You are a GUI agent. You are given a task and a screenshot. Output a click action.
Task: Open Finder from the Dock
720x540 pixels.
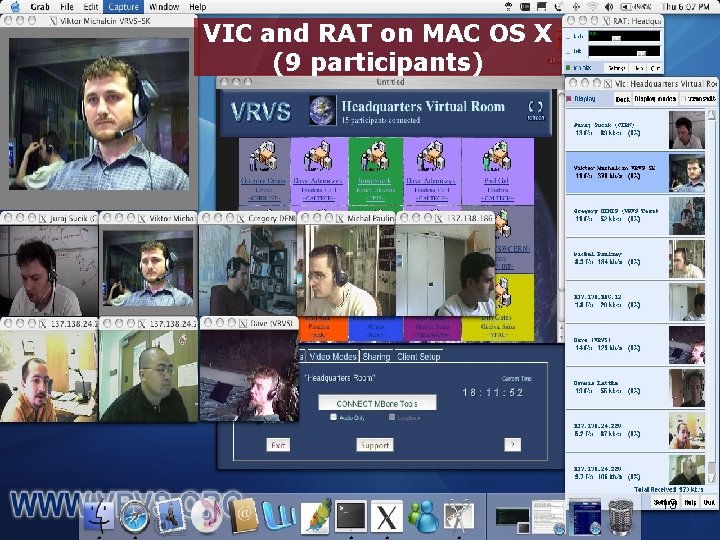click(100, 517)
